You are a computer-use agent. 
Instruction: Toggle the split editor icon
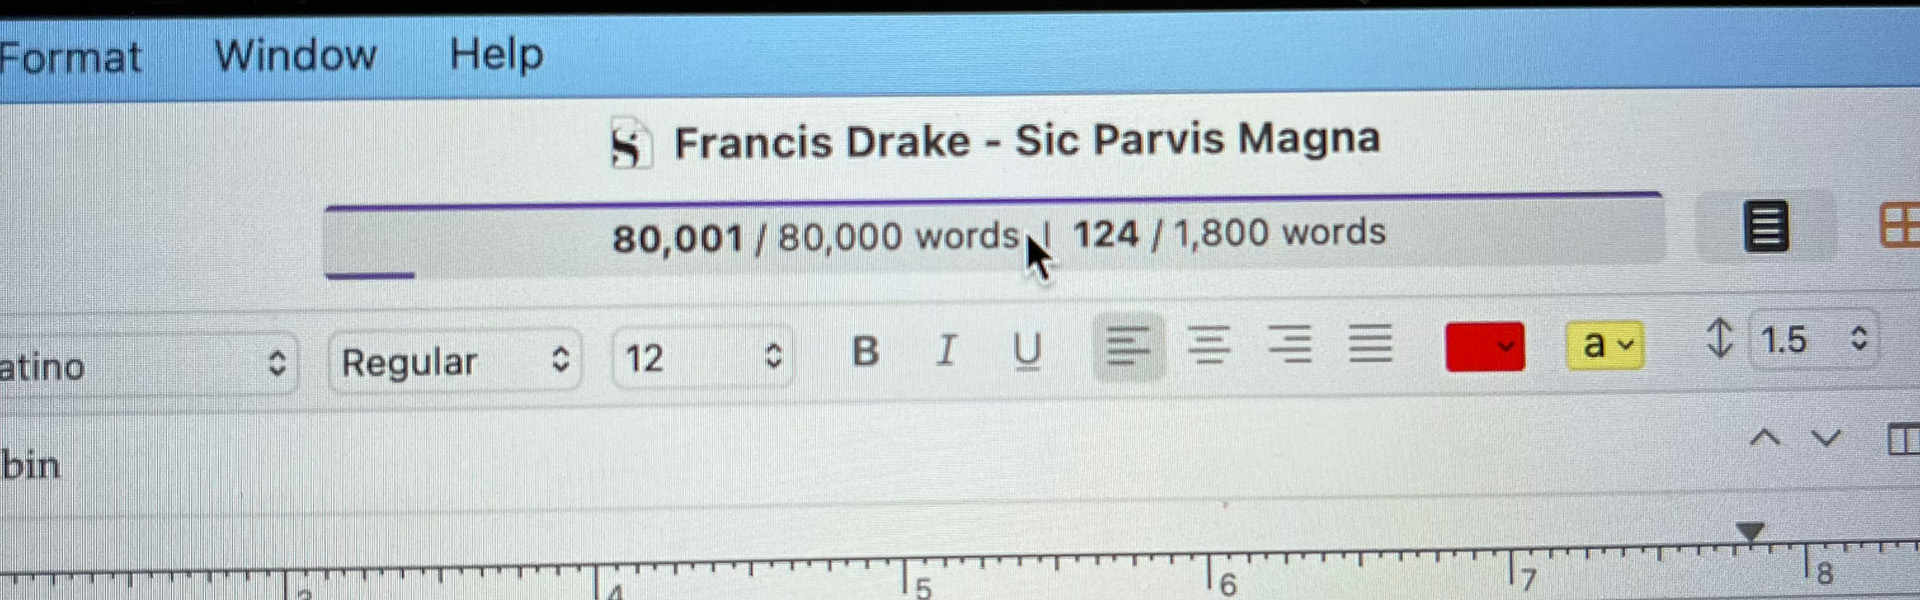click(x=1903, y=439)
